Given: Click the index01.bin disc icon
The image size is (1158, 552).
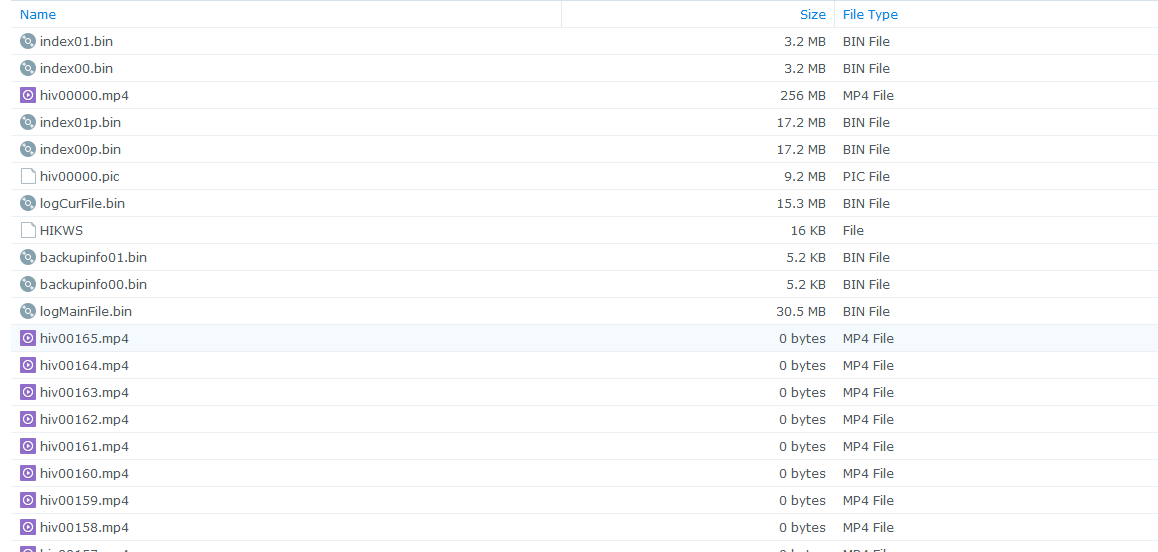Looking at the screenshot, I should [x=28, y=42].
